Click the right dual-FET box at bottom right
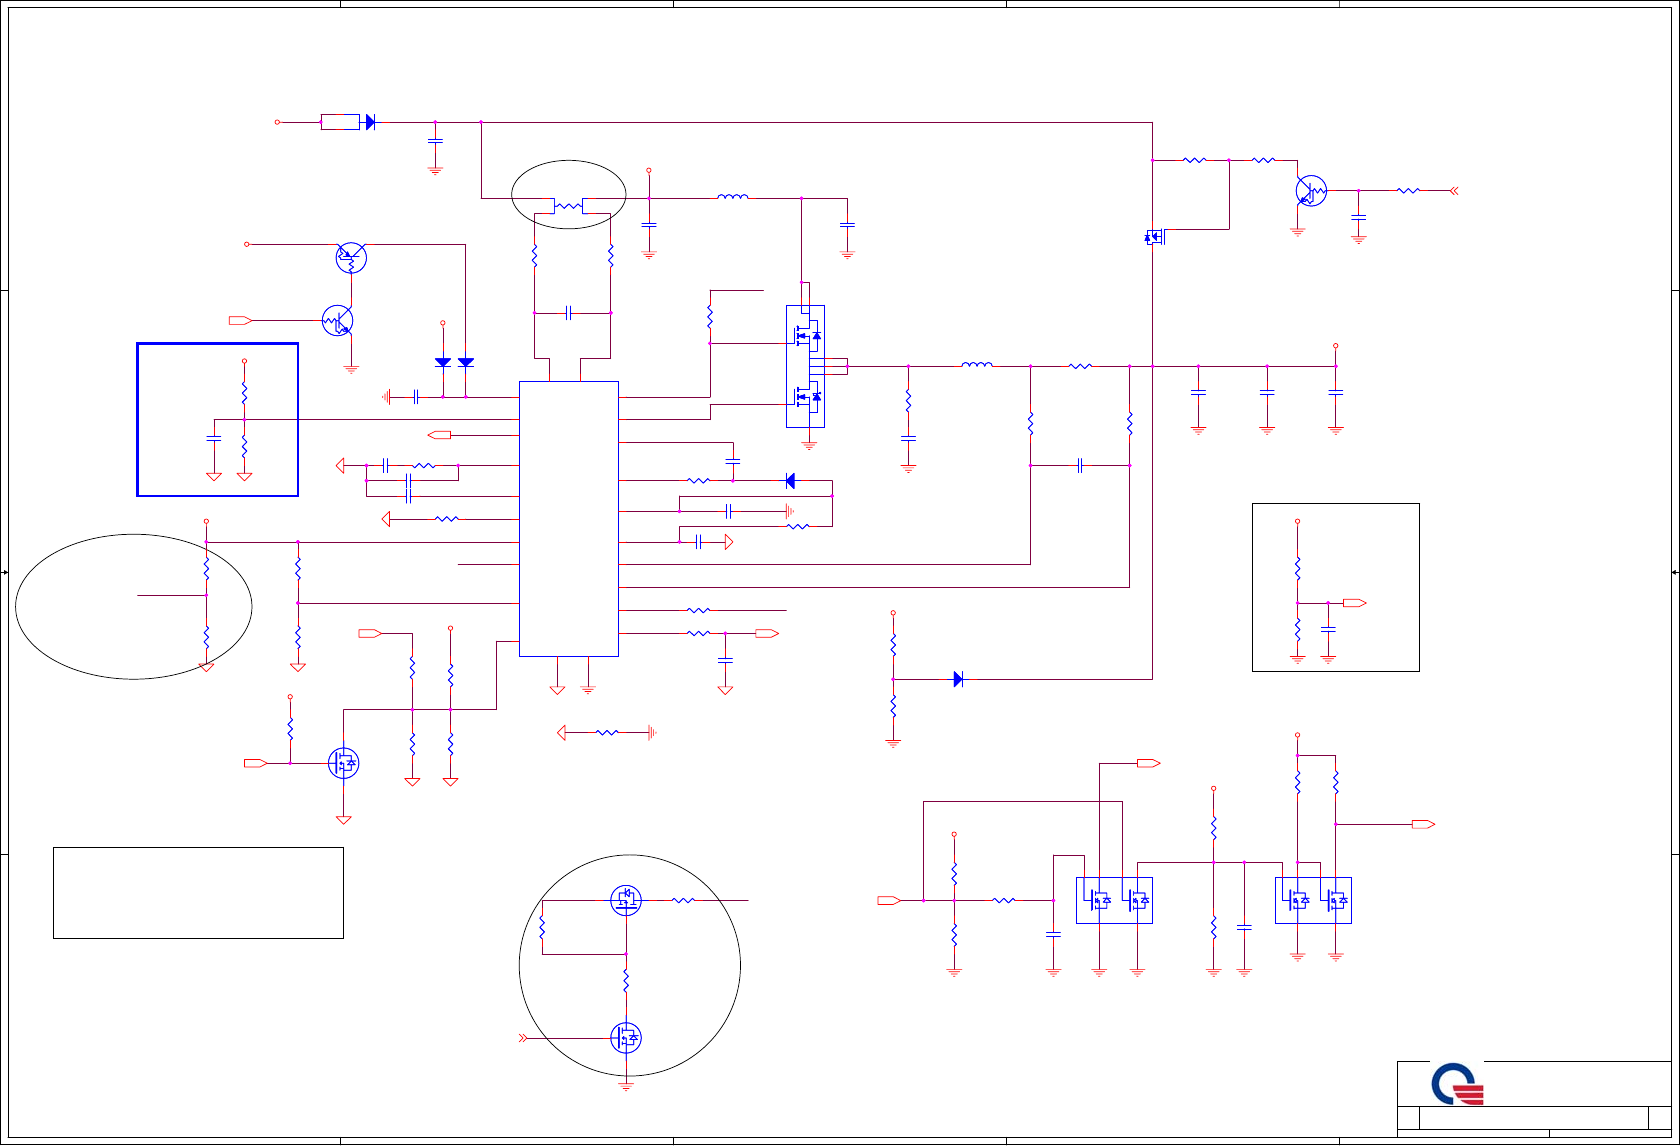Image resolution: width=1680 pixels, height=1146 pixels. click(1314, 900)
